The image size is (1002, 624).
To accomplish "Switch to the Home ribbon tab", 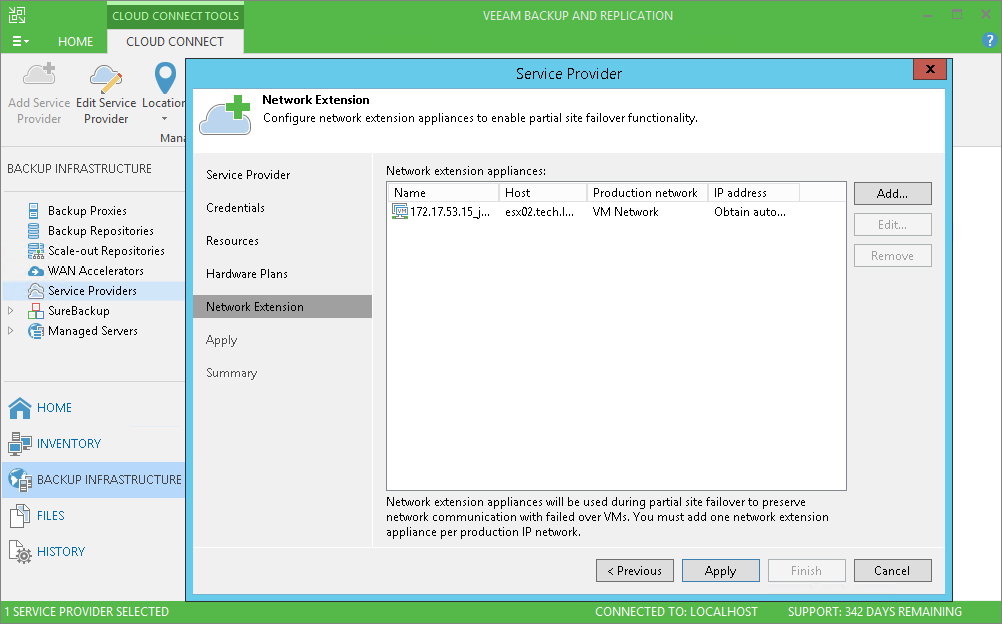I will [x=75, y=41].
